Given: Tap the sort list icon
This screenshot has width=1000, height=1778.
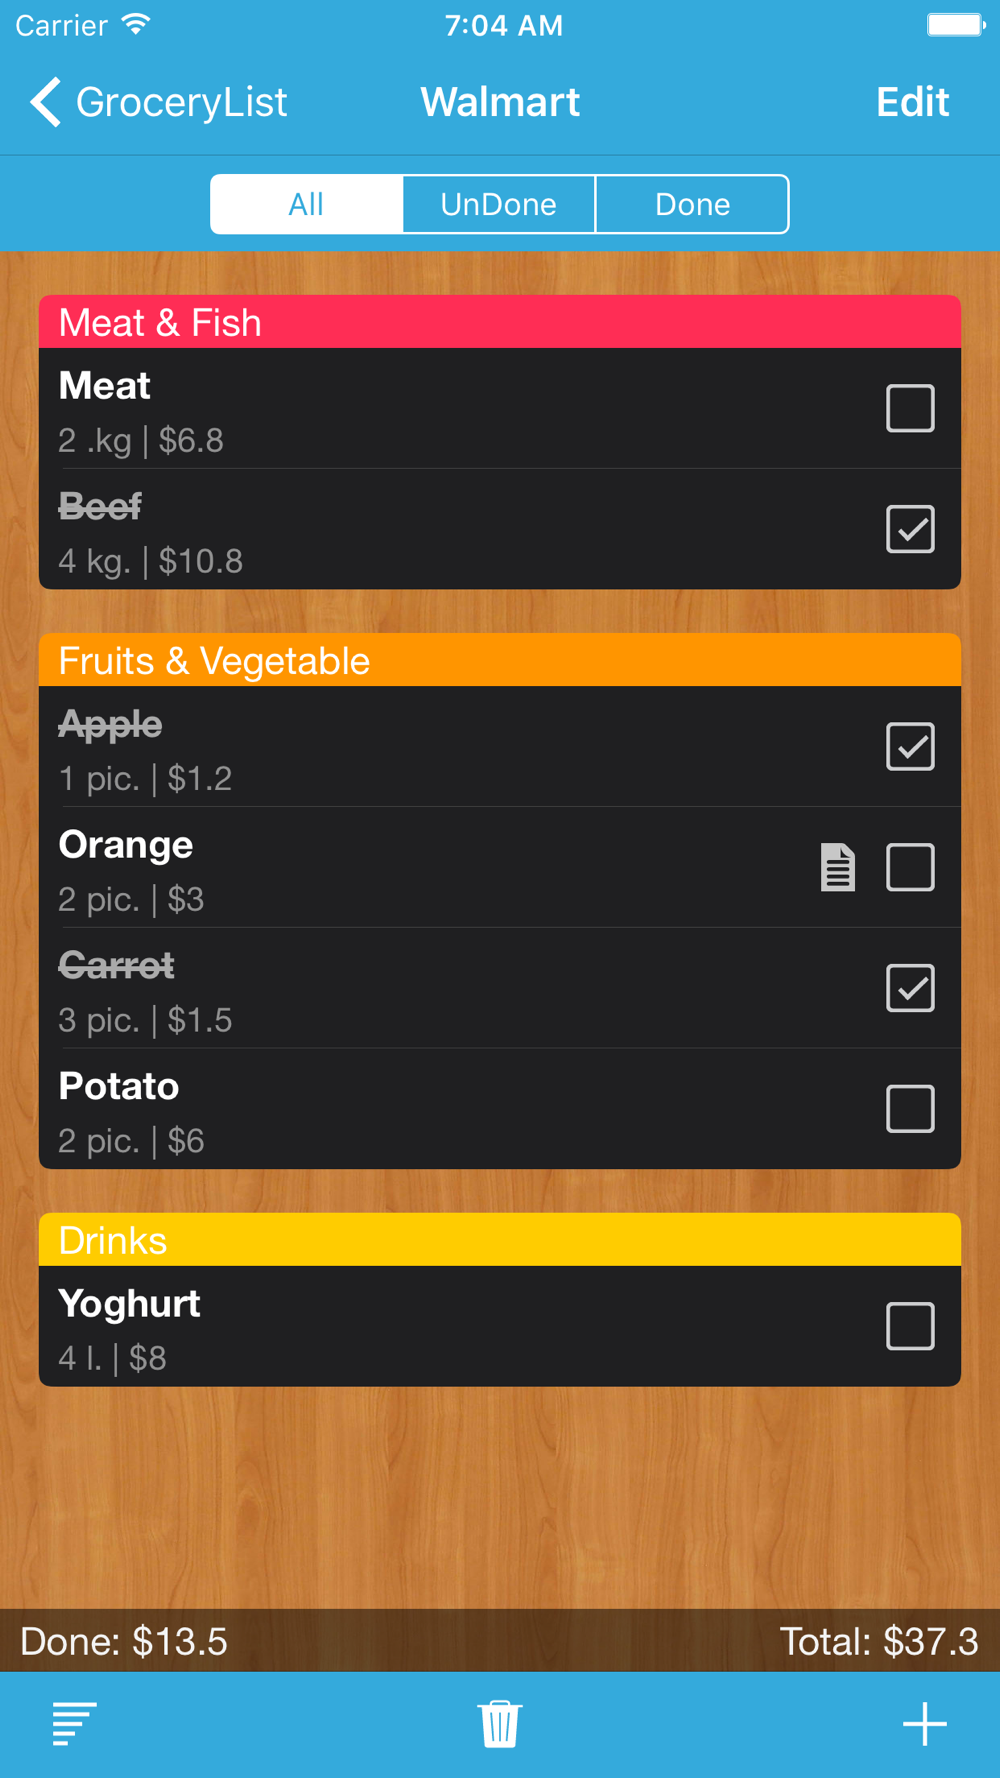Looking at the screenshot, I should coord(75,1723).
